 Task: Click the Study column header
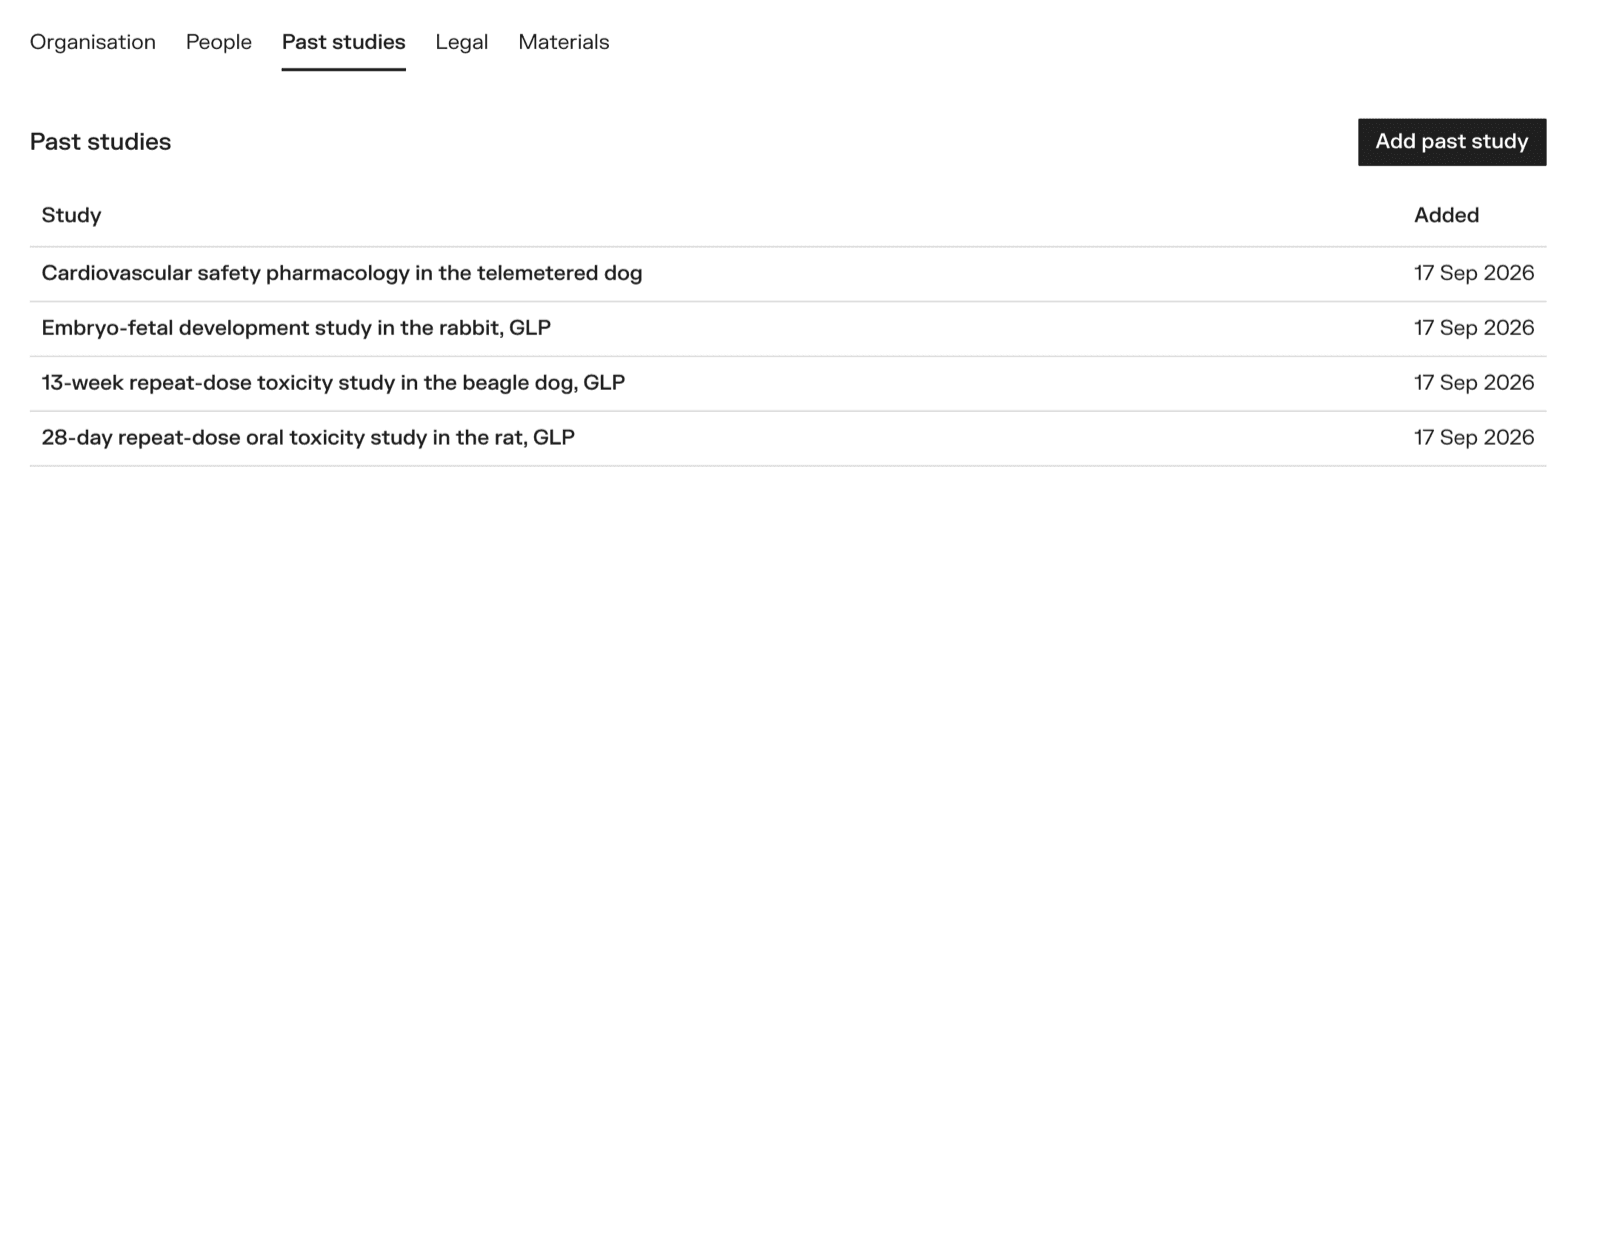[71, 215]
